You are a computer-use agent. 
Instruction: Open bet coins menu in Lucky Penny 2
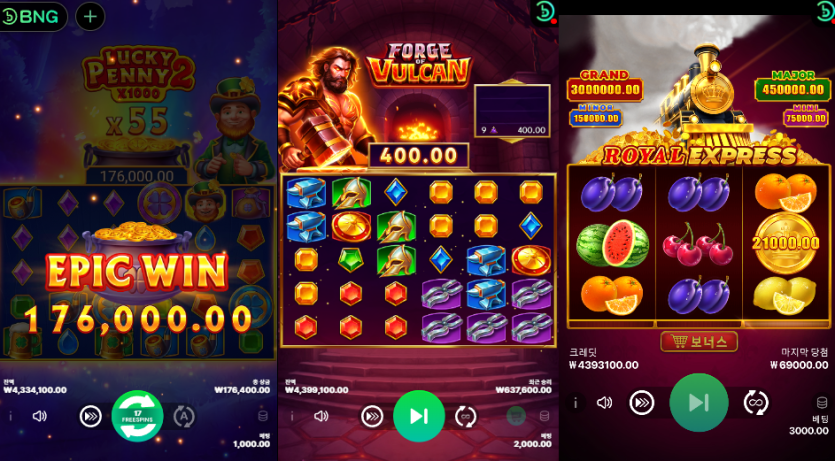(x=263, y=416)
